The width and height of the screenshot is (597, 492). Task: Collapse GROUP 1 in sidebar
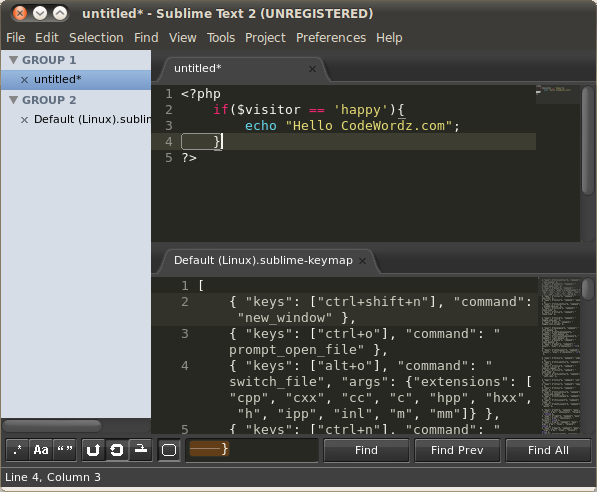14,60
